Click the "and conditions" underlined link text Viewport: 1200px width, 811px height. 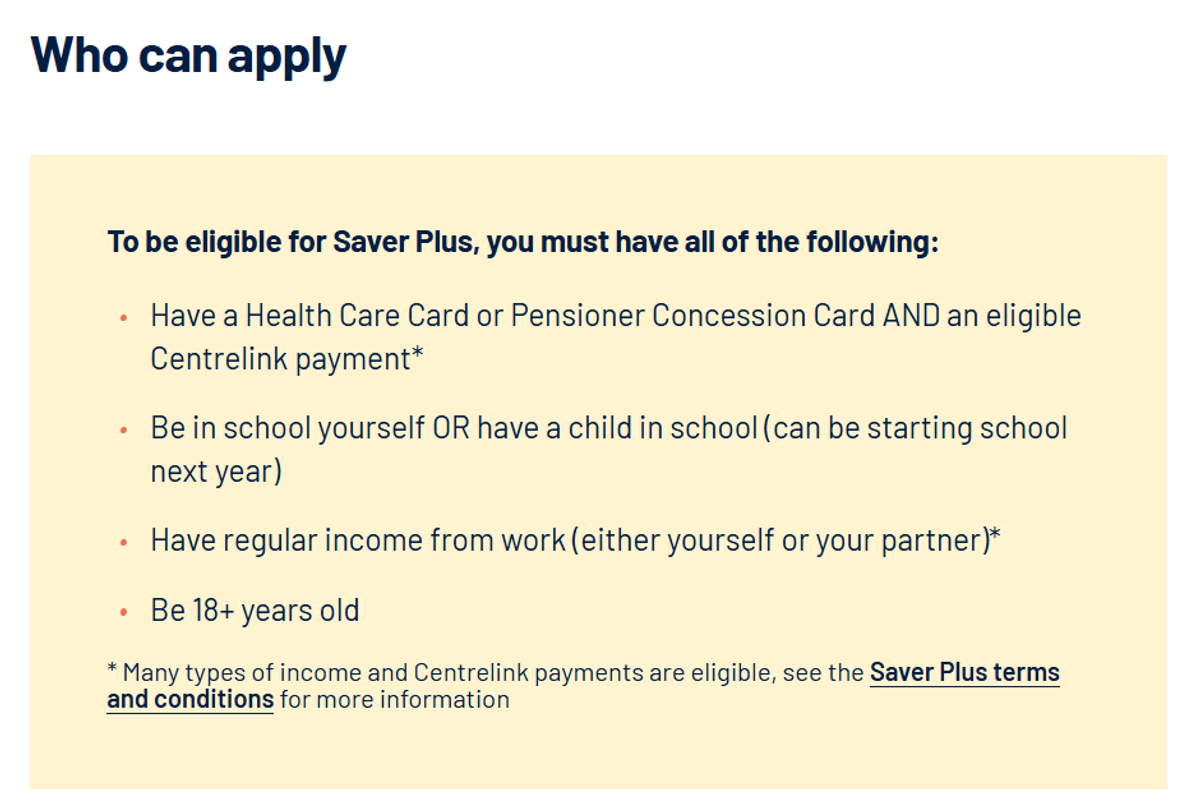(190, 699)
